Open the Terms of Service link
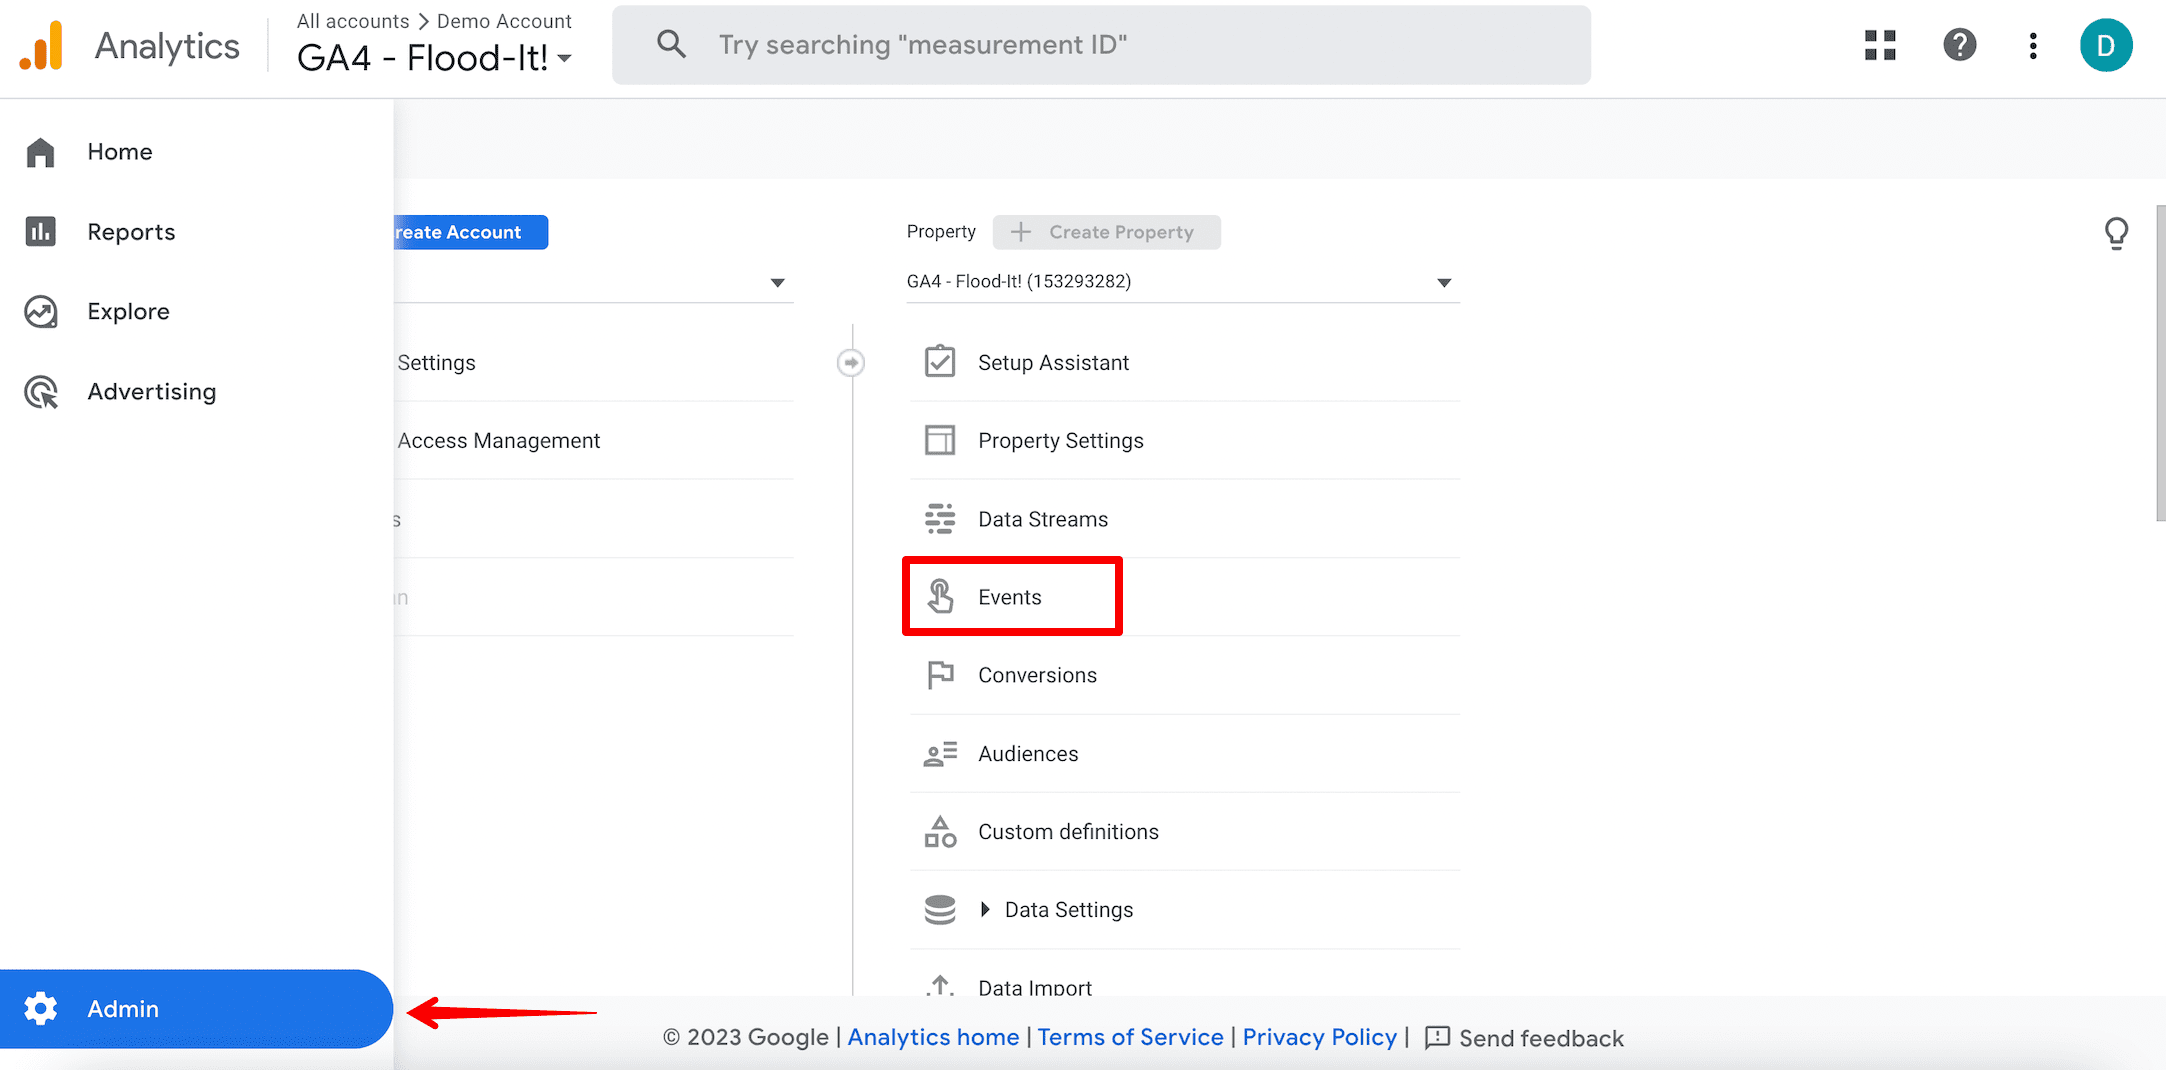This screenshot has height=1070, width=2166. click(x=1130, y=1037)
